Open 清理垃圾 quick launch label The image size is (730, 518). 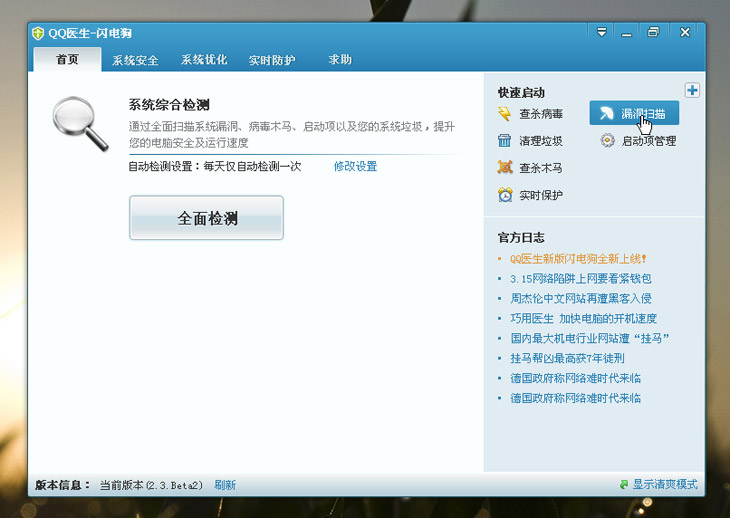[541, 141]
